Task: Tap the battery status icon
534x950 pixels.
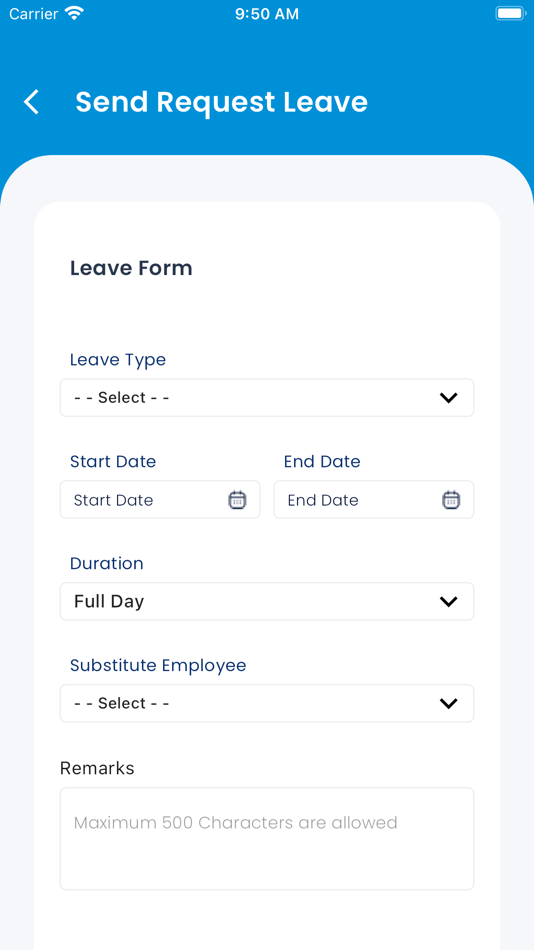Action: (510, 13)
